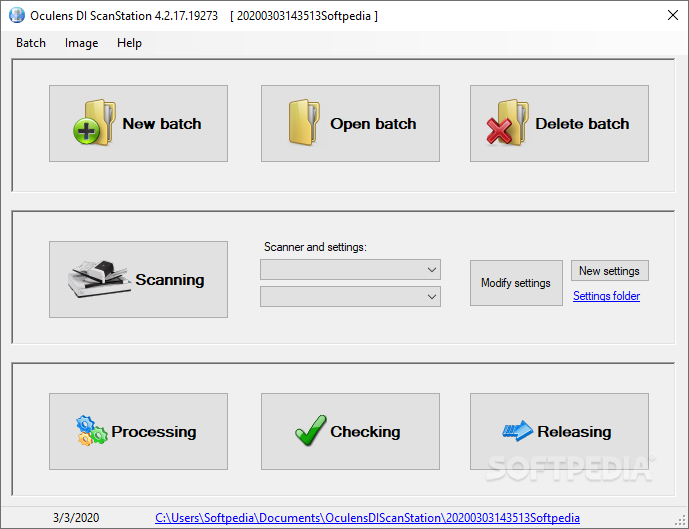689x529 pixels.
Task: Open batch via its label
Action: click(x=373, y=124)
